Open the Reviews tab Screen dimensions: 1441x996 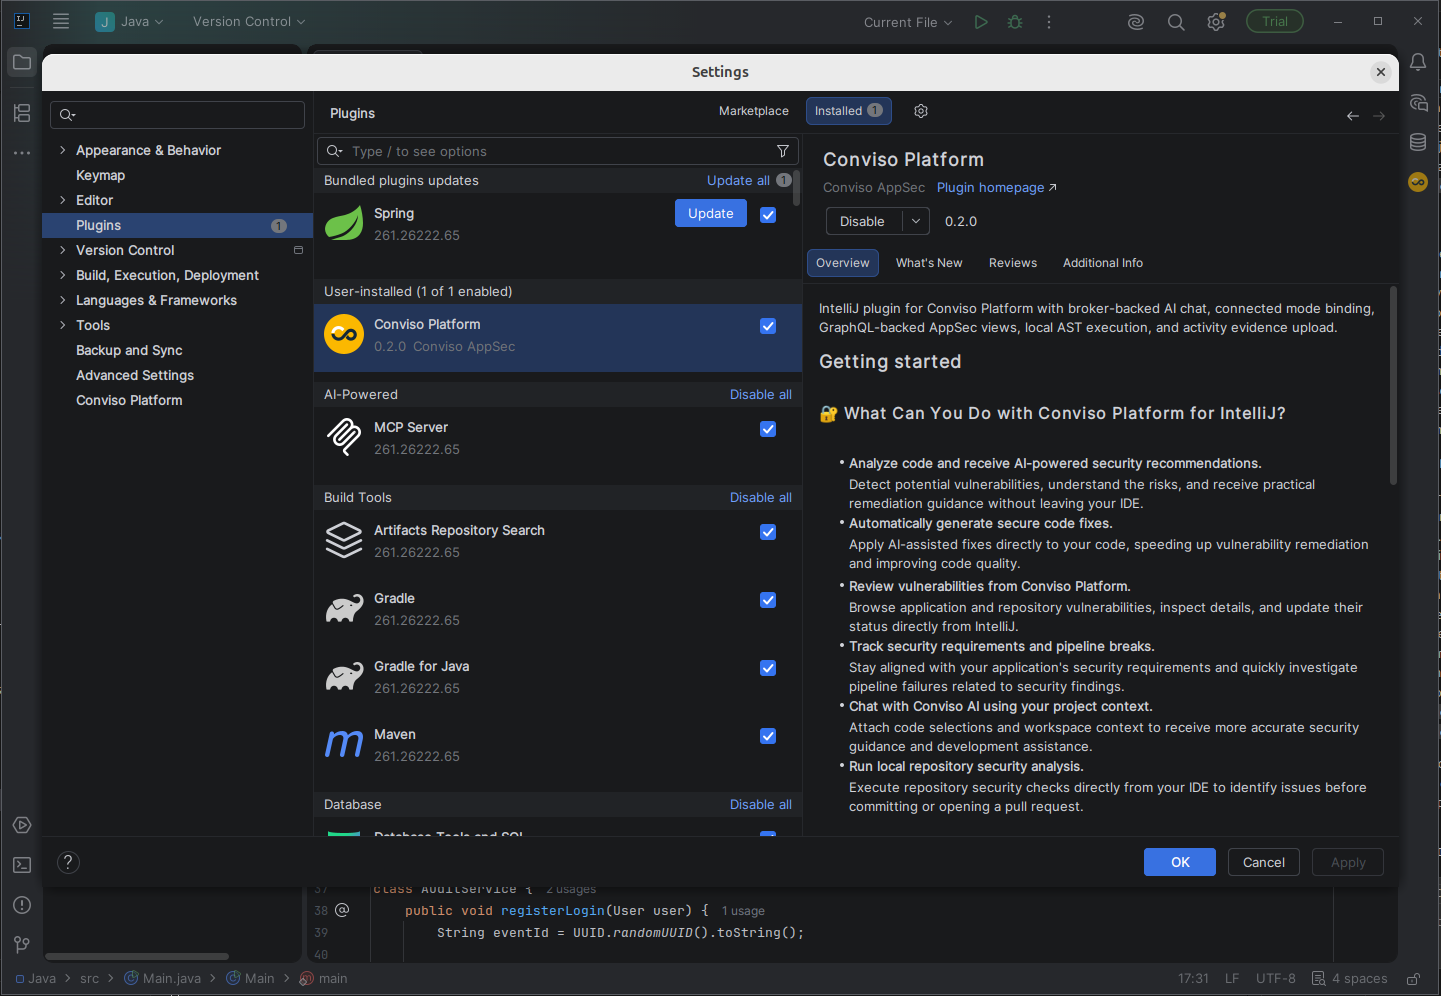(x=1013, y=263)
